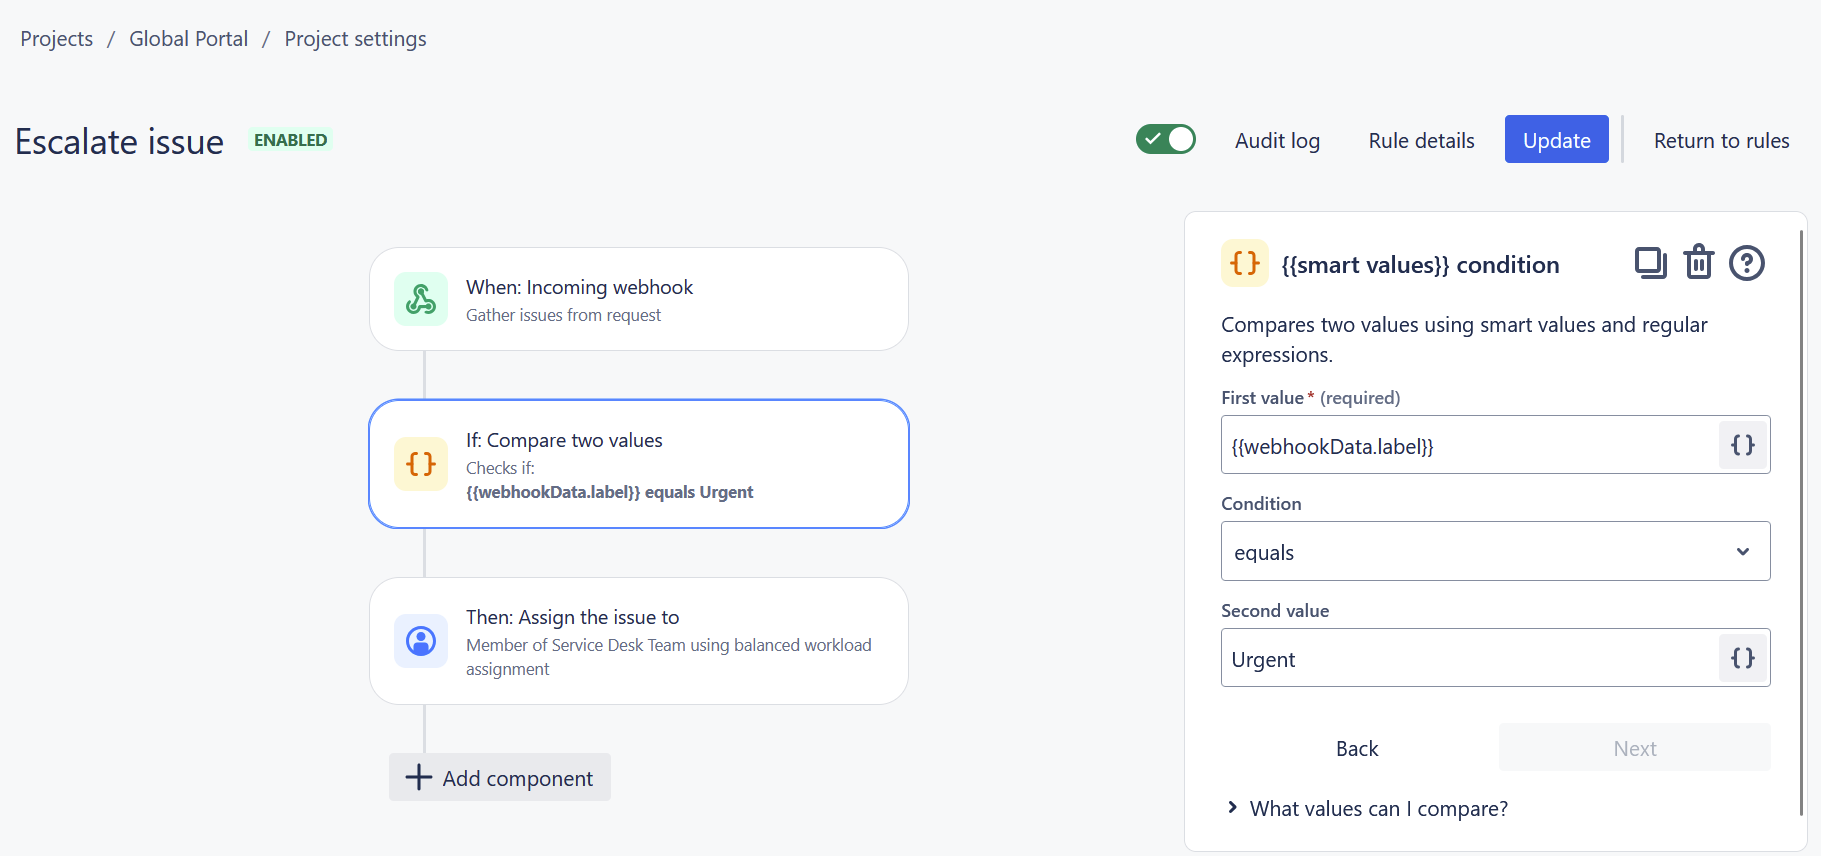Duplicate the condition using the copy icon
Screen dimensions: 1821x856
1650,262
